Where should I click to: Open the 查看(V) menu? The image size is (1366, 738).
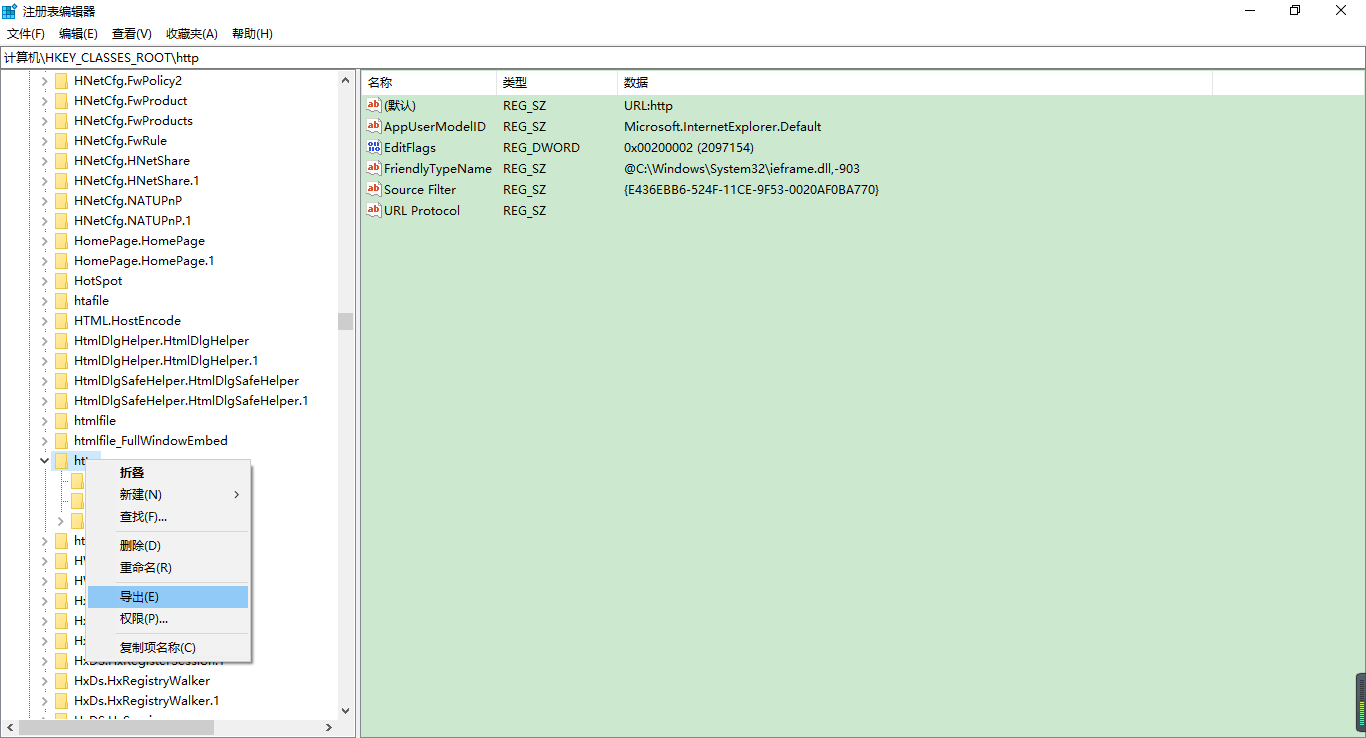[132, 34]
